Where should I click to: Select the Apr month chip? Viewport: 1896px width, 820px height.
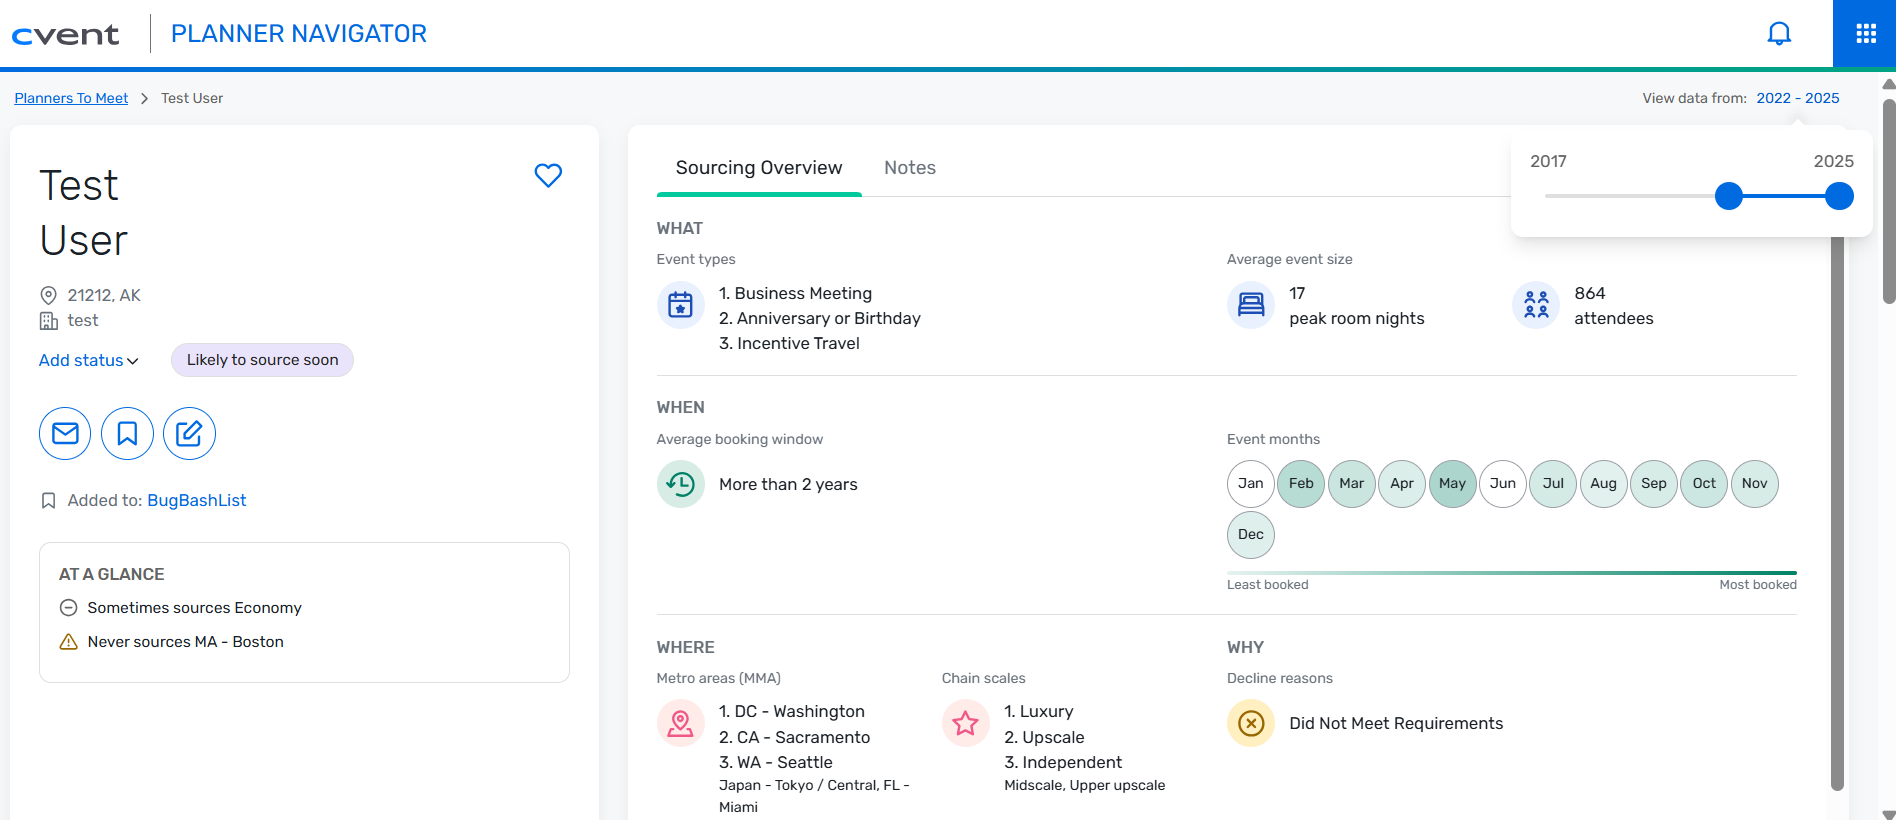pyautogui.click(x=1402, y=484)
